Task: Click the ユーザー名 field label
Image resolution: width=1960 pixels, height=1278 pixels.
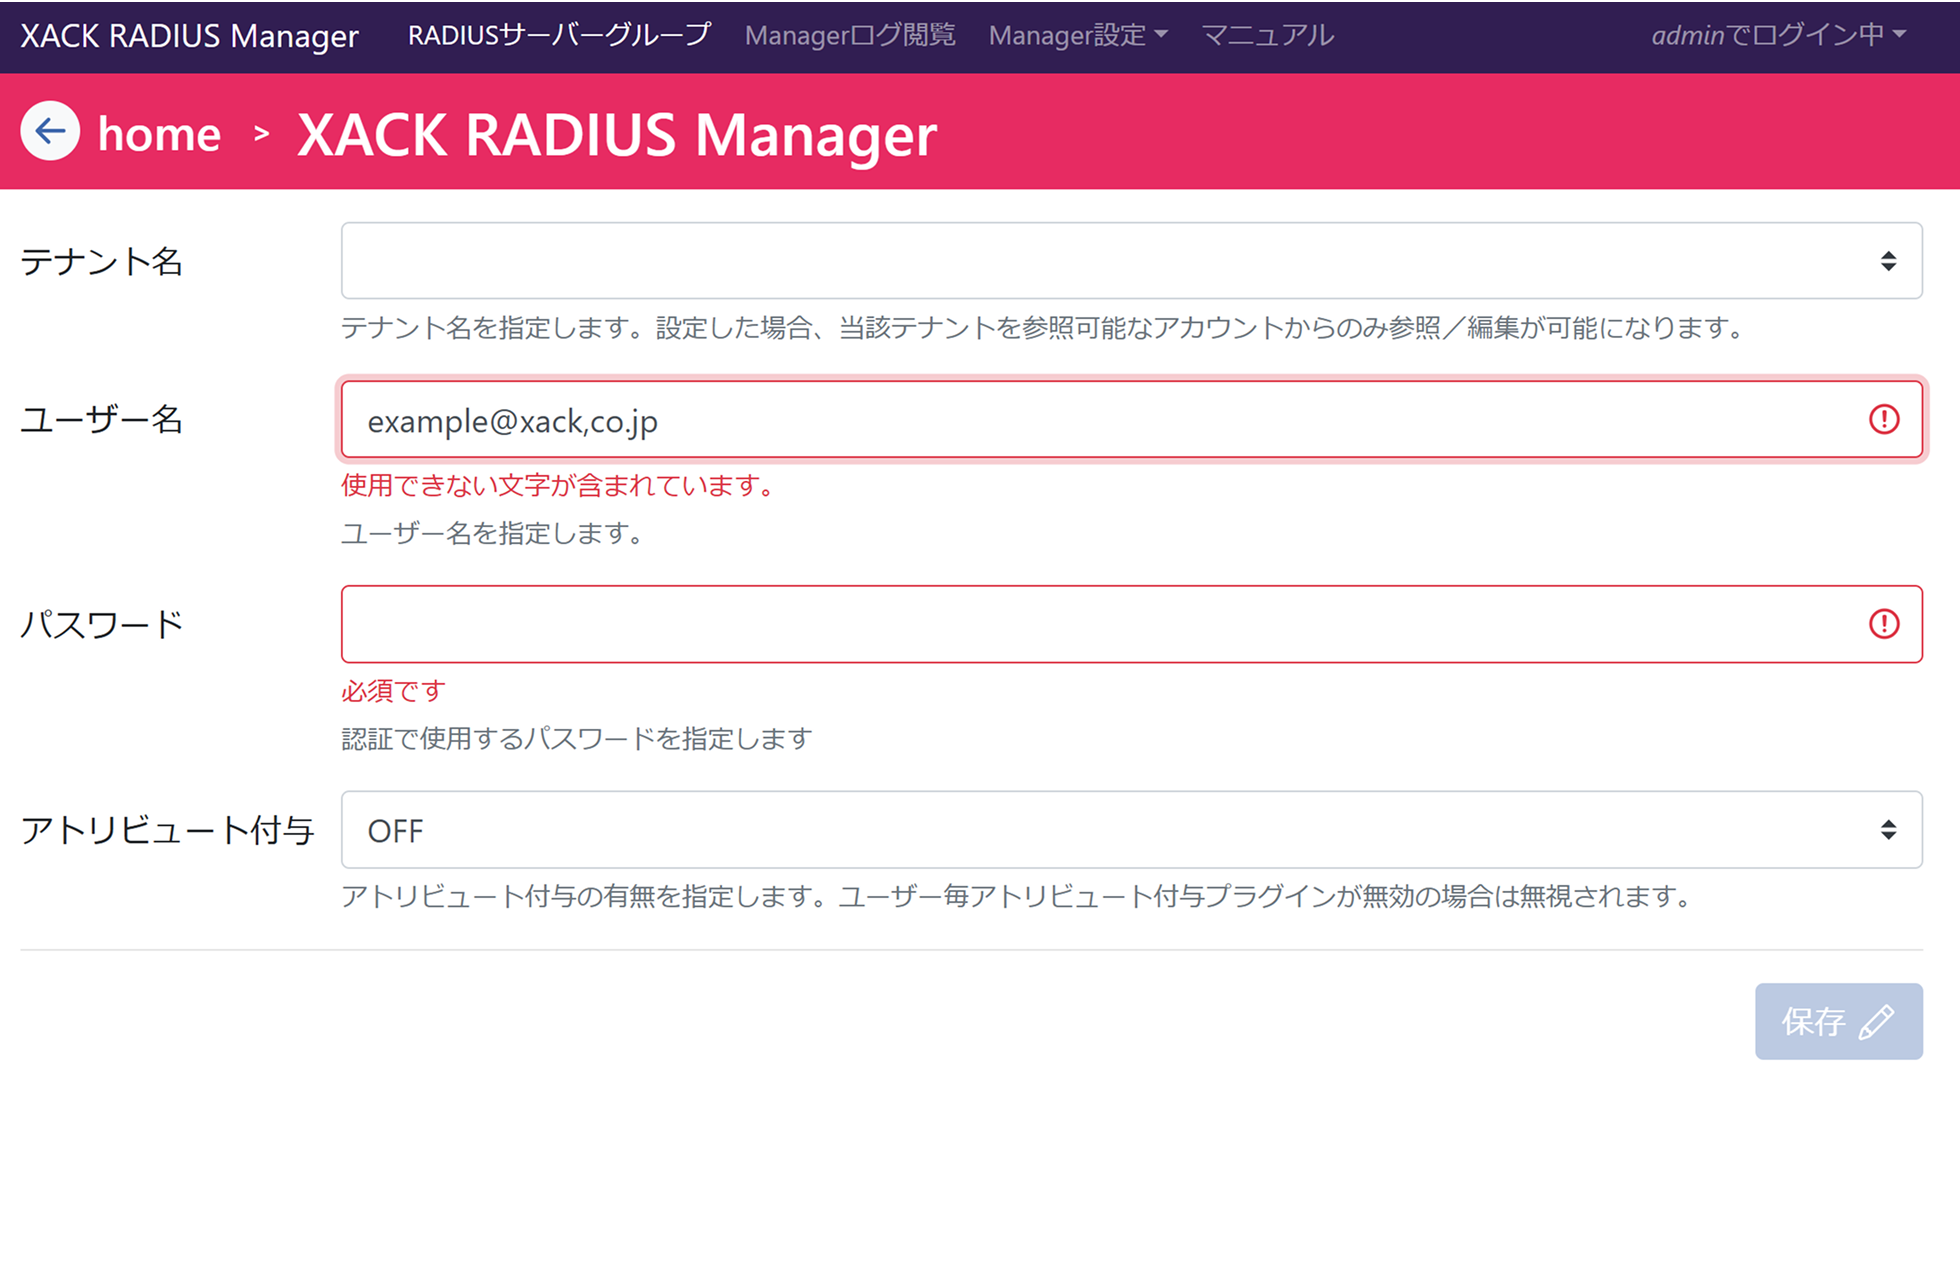Action: point(102,419)
